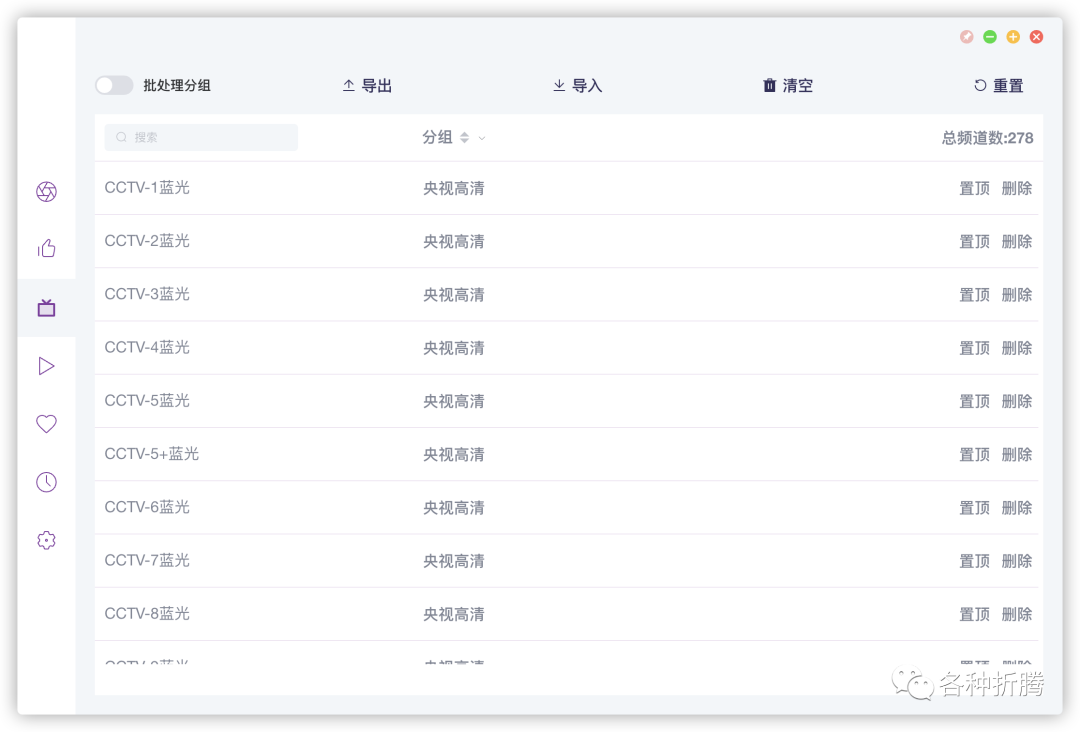The width and height of the screenshot is (1080, 732).
Task: Click the magnifier icon in the search box
Action: pyautogui.click(x=120, y=137)
